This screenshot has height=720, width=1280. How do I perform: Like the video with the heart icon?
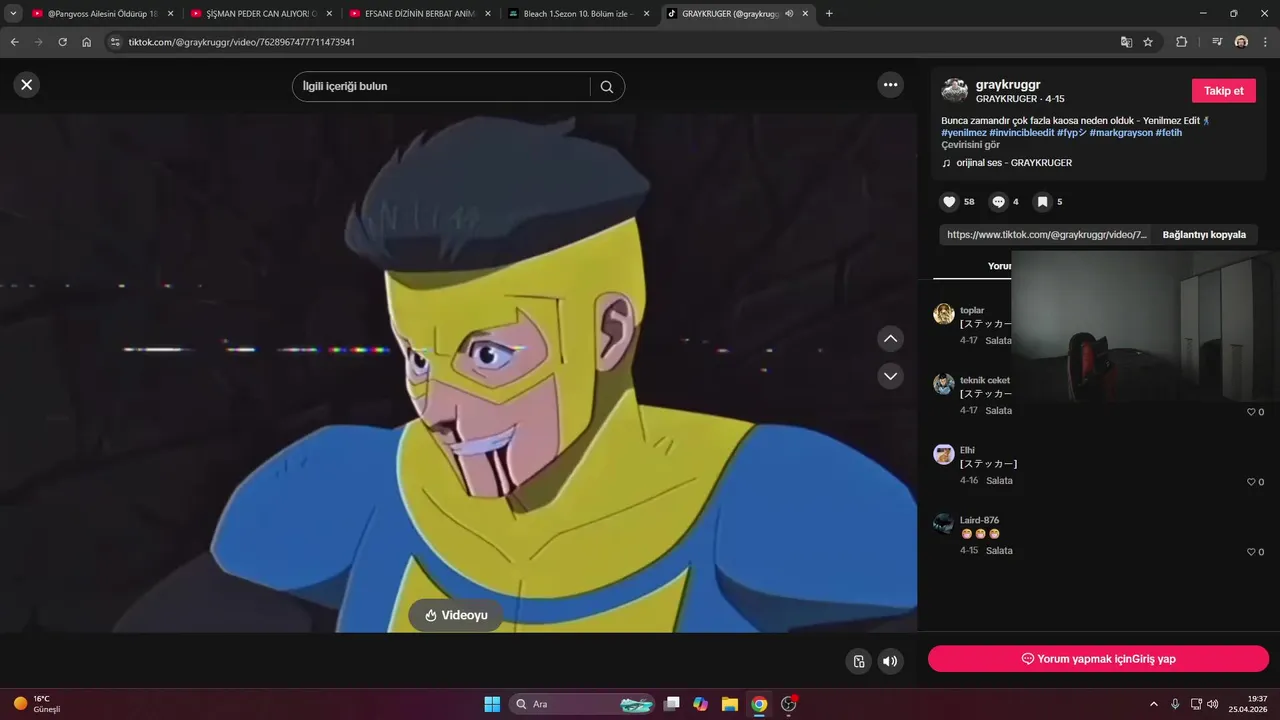pyautogui.click(x=950, y=202)
